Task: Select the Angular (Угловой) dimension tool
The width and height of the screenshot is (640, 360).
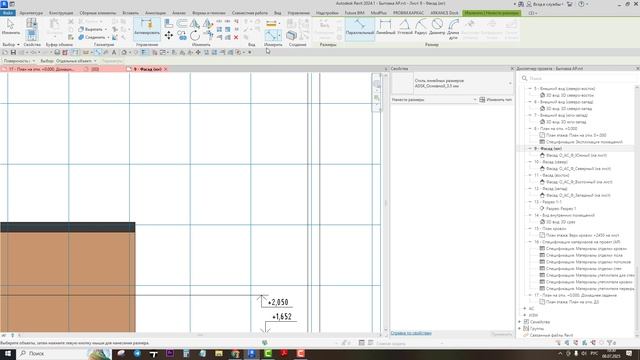Action: point(405,27)
